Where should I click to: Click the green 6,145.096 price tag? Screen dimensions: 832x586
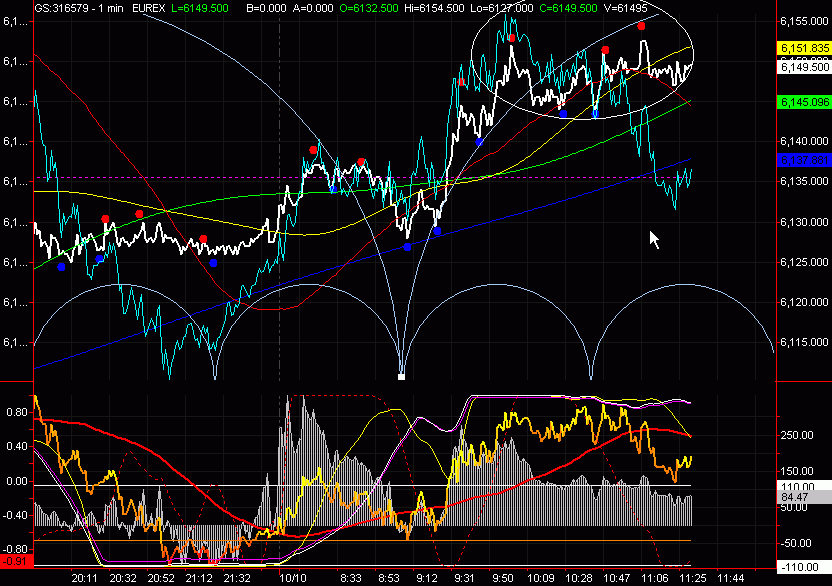(803, 102)
